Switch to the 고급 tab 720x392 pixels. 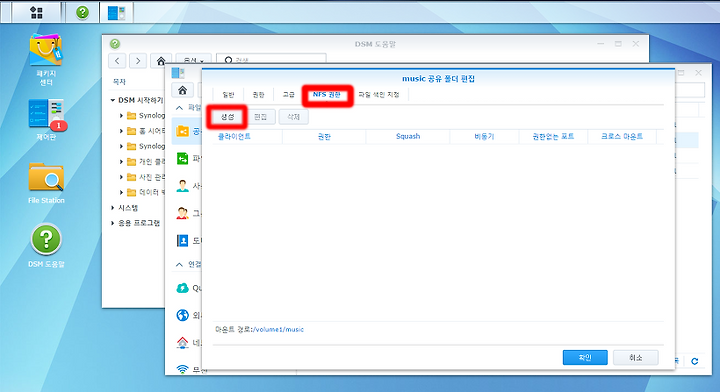pos(288,95)
